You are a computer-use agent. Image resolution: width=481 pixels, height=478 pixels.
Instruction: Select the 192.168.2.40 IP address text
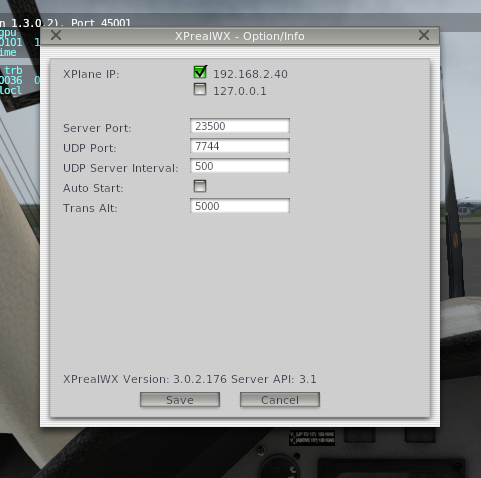[250, 74]
